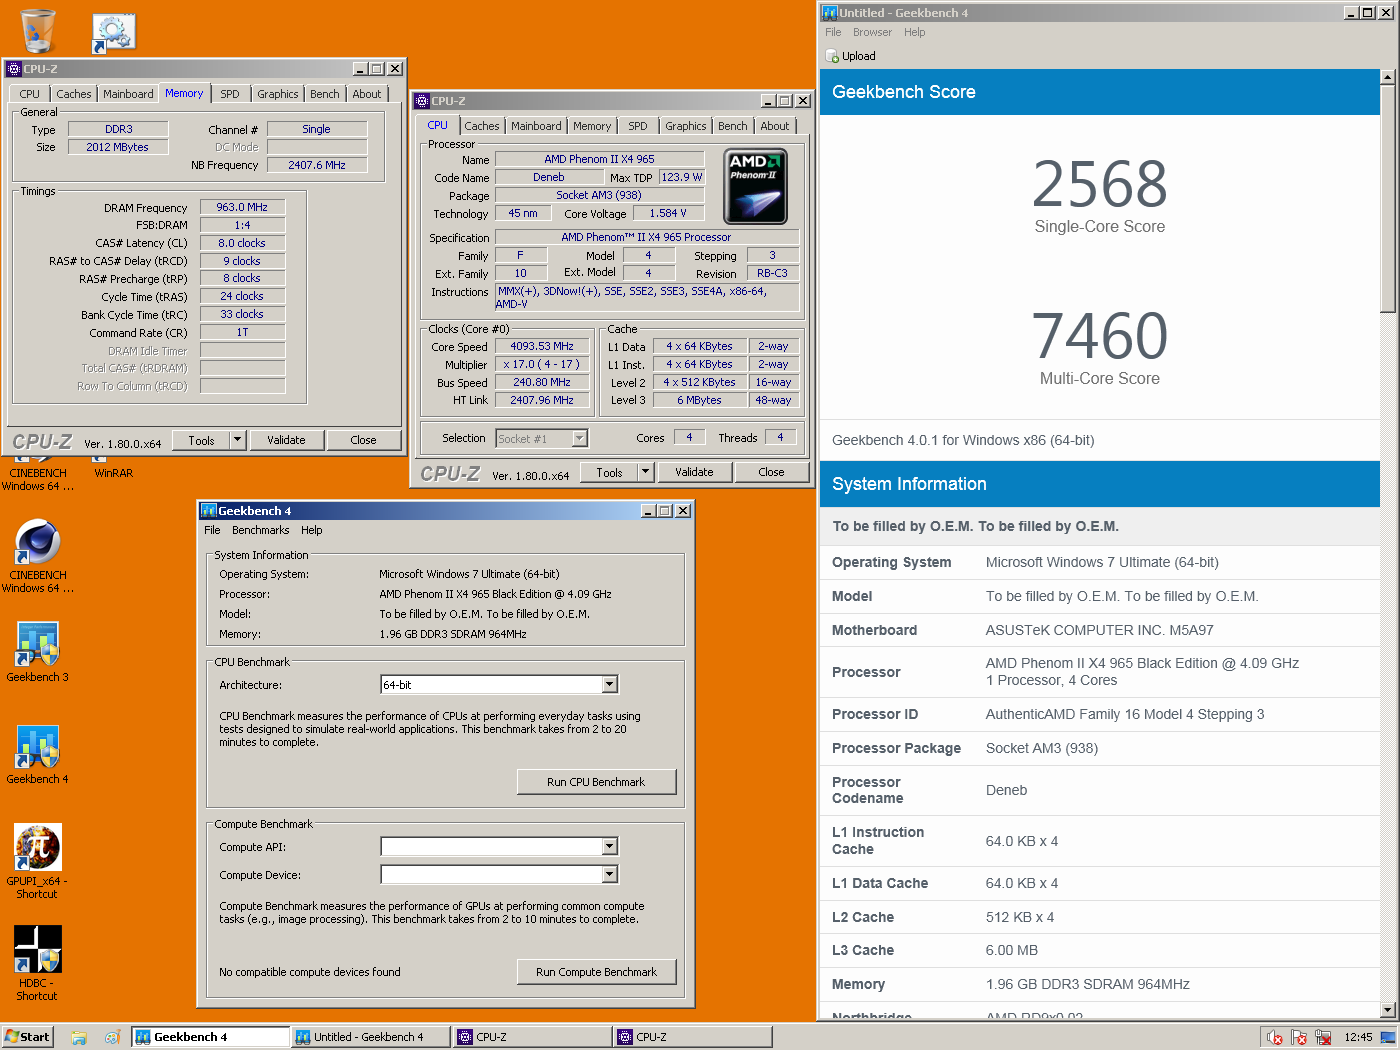The height and width of the screenshot is (1050, 1400).
Task: Click motherboard value ASUSTeK COMPUTER INC. M5A97
Action: (1100, 630)
